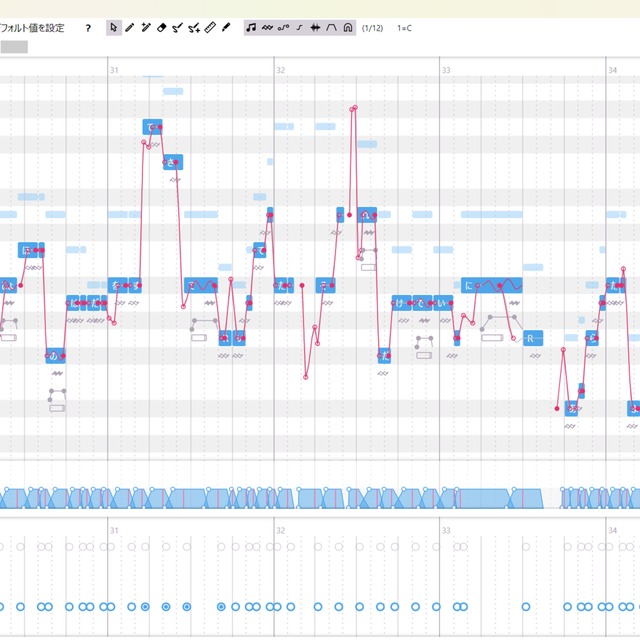
Task: Select the pencil draw tool
Action: [130, 28]
